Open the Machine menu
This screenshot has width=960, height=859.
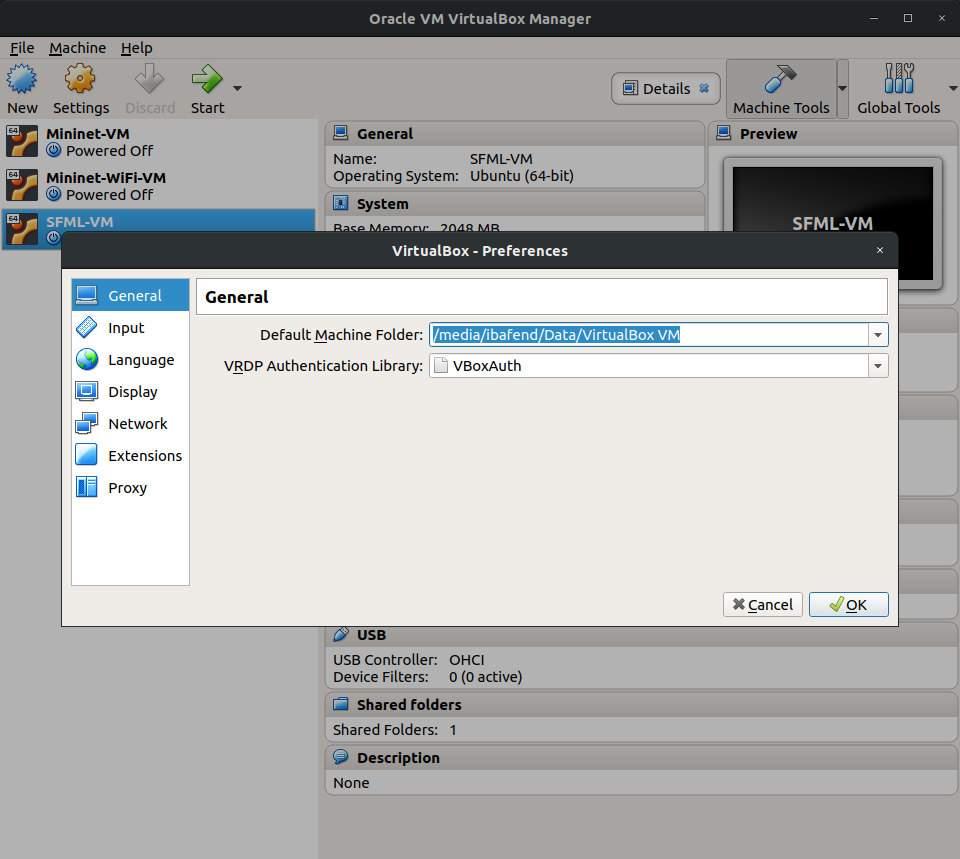[x=77, y=48]
